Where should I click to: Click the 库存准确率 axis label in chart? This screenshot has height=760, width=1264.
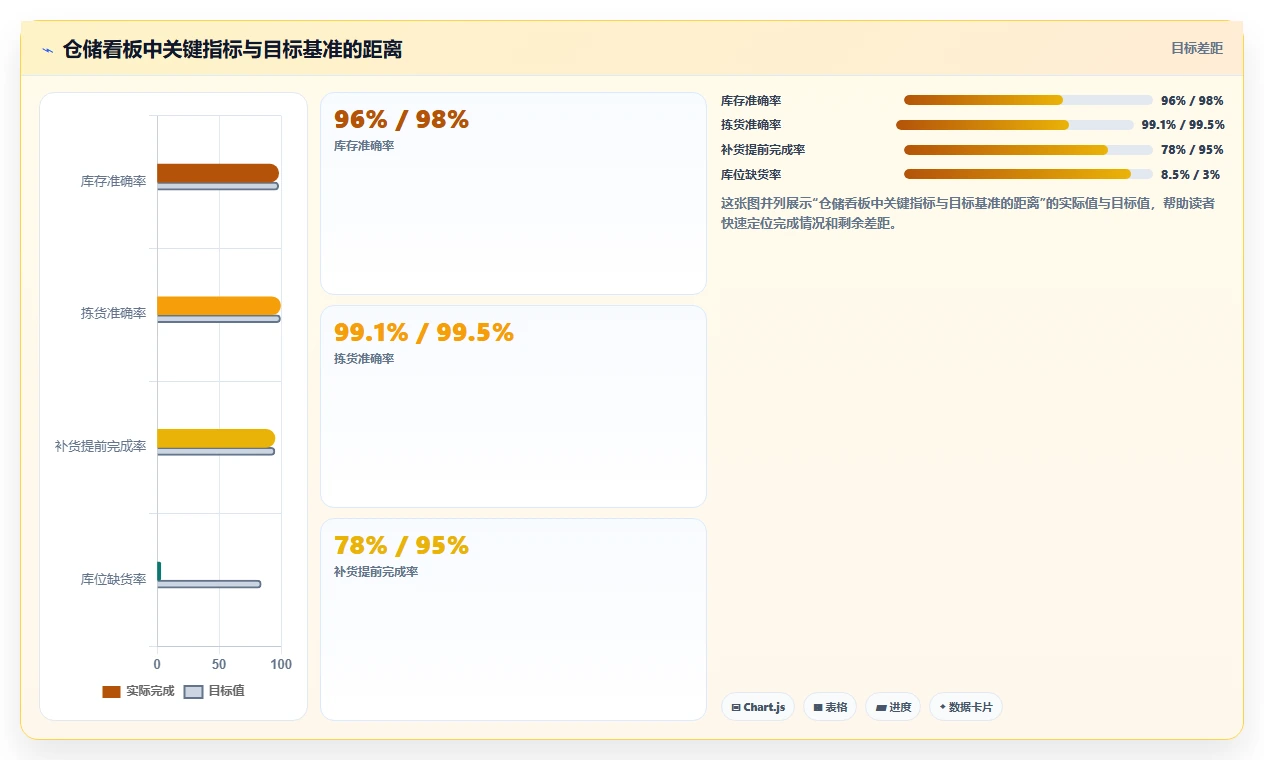pyautogui.click(x=113, y=181)
